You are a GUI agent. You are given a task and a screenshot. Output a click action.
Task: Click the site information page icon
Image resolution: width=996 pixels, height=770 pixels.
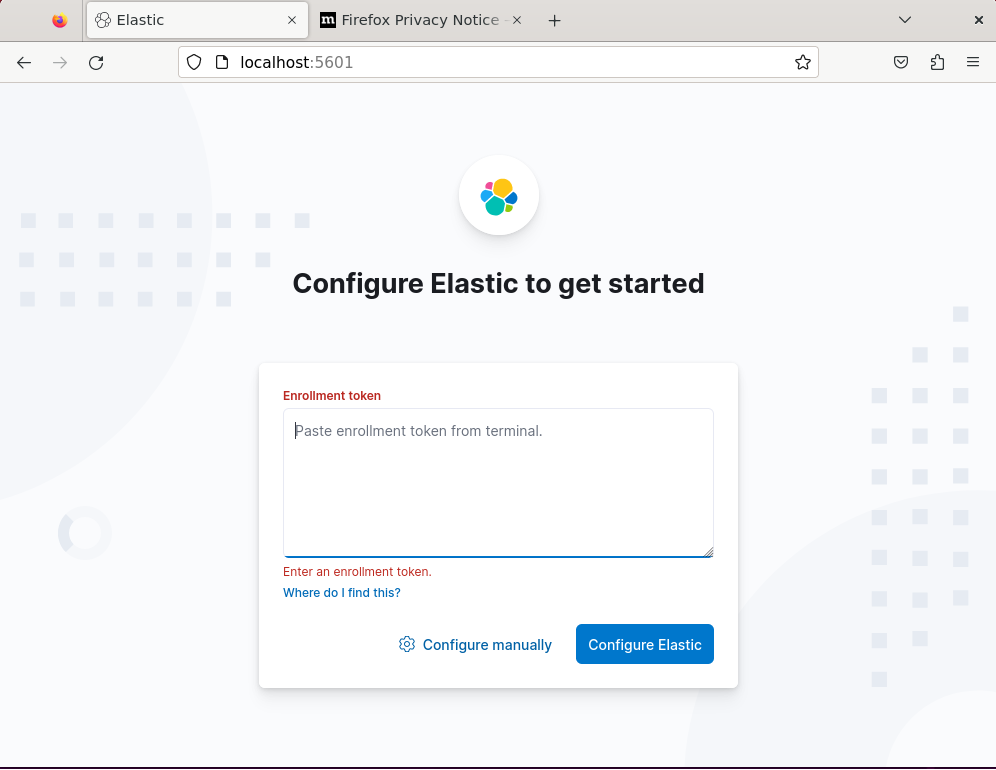pos(222,62)
